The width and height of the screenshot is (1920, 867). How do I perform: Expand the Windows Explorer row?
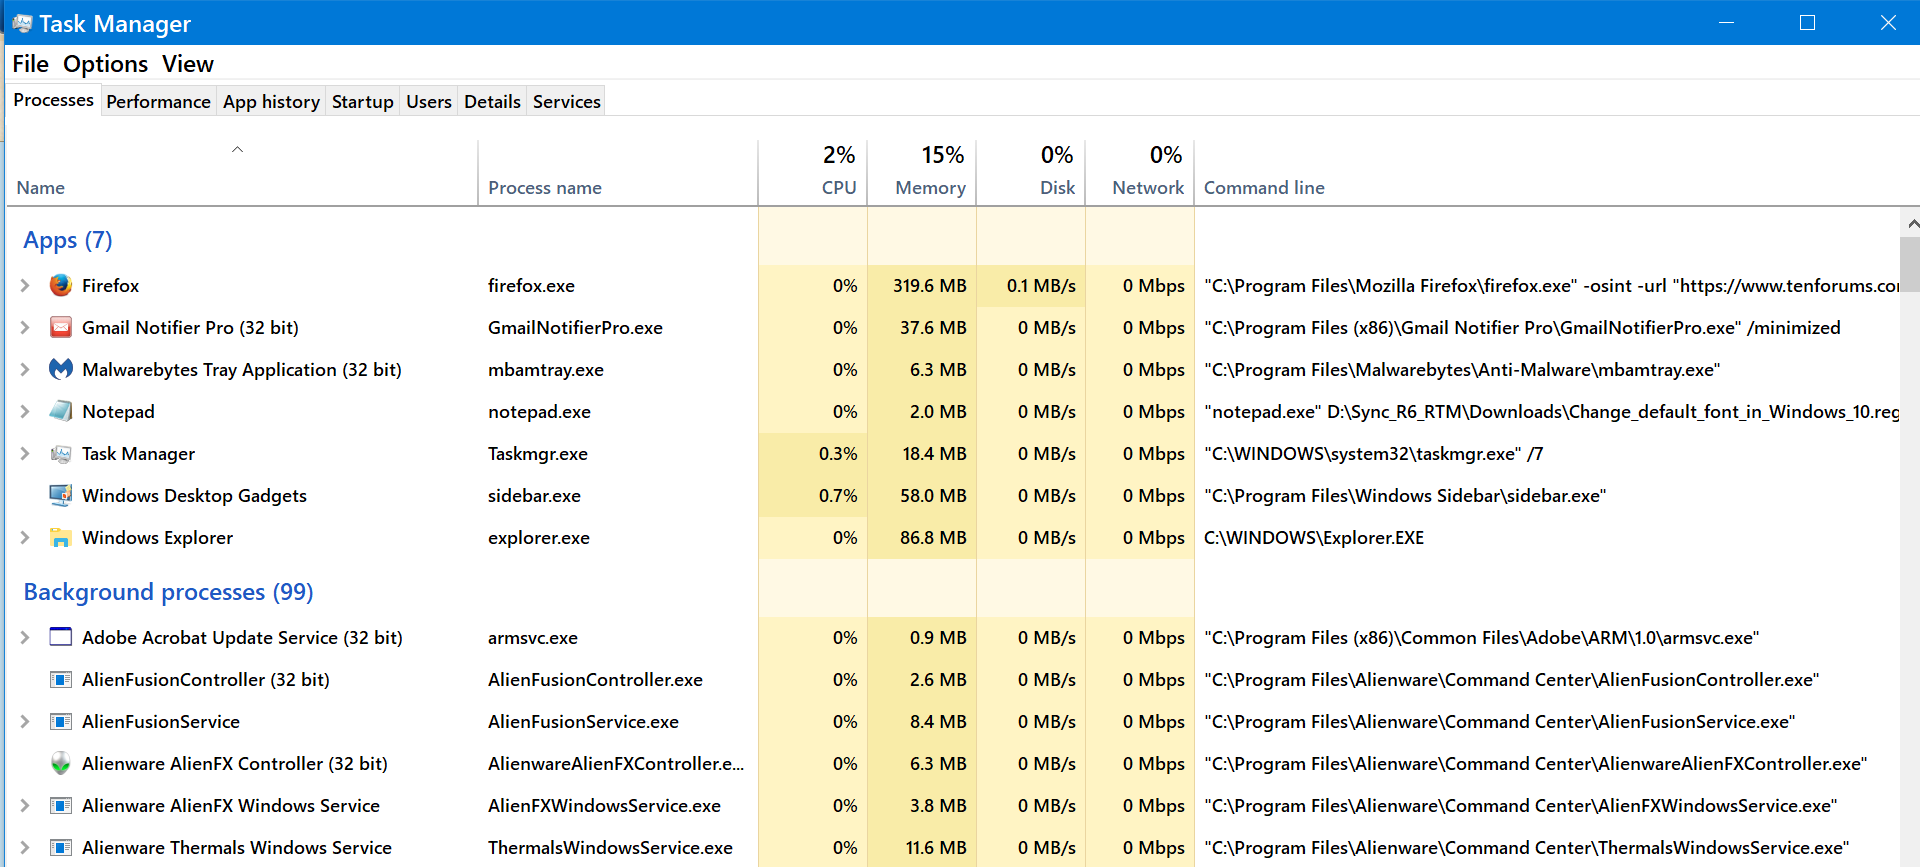pos(25,537)
